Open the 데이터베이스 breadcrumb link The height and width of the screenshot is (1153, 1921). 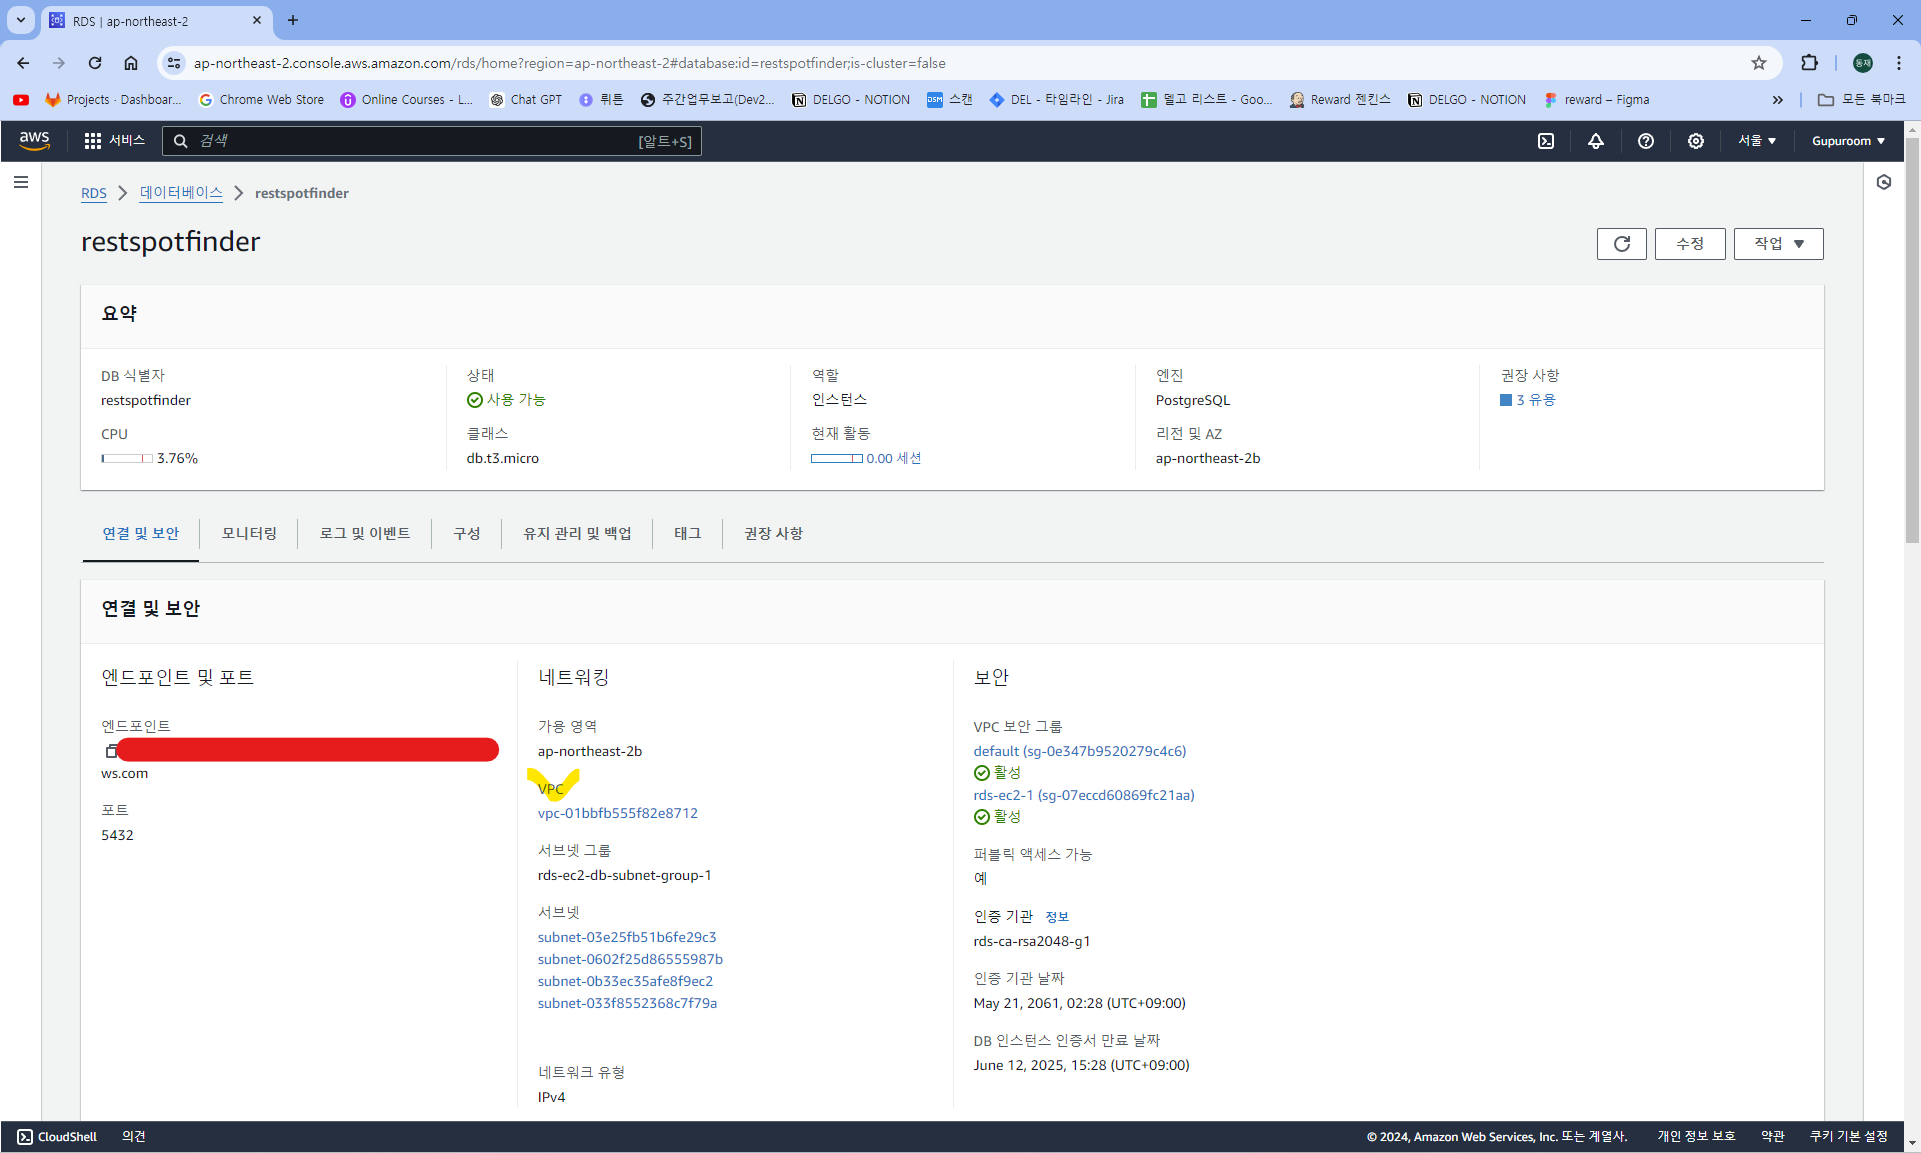[181, 193]
